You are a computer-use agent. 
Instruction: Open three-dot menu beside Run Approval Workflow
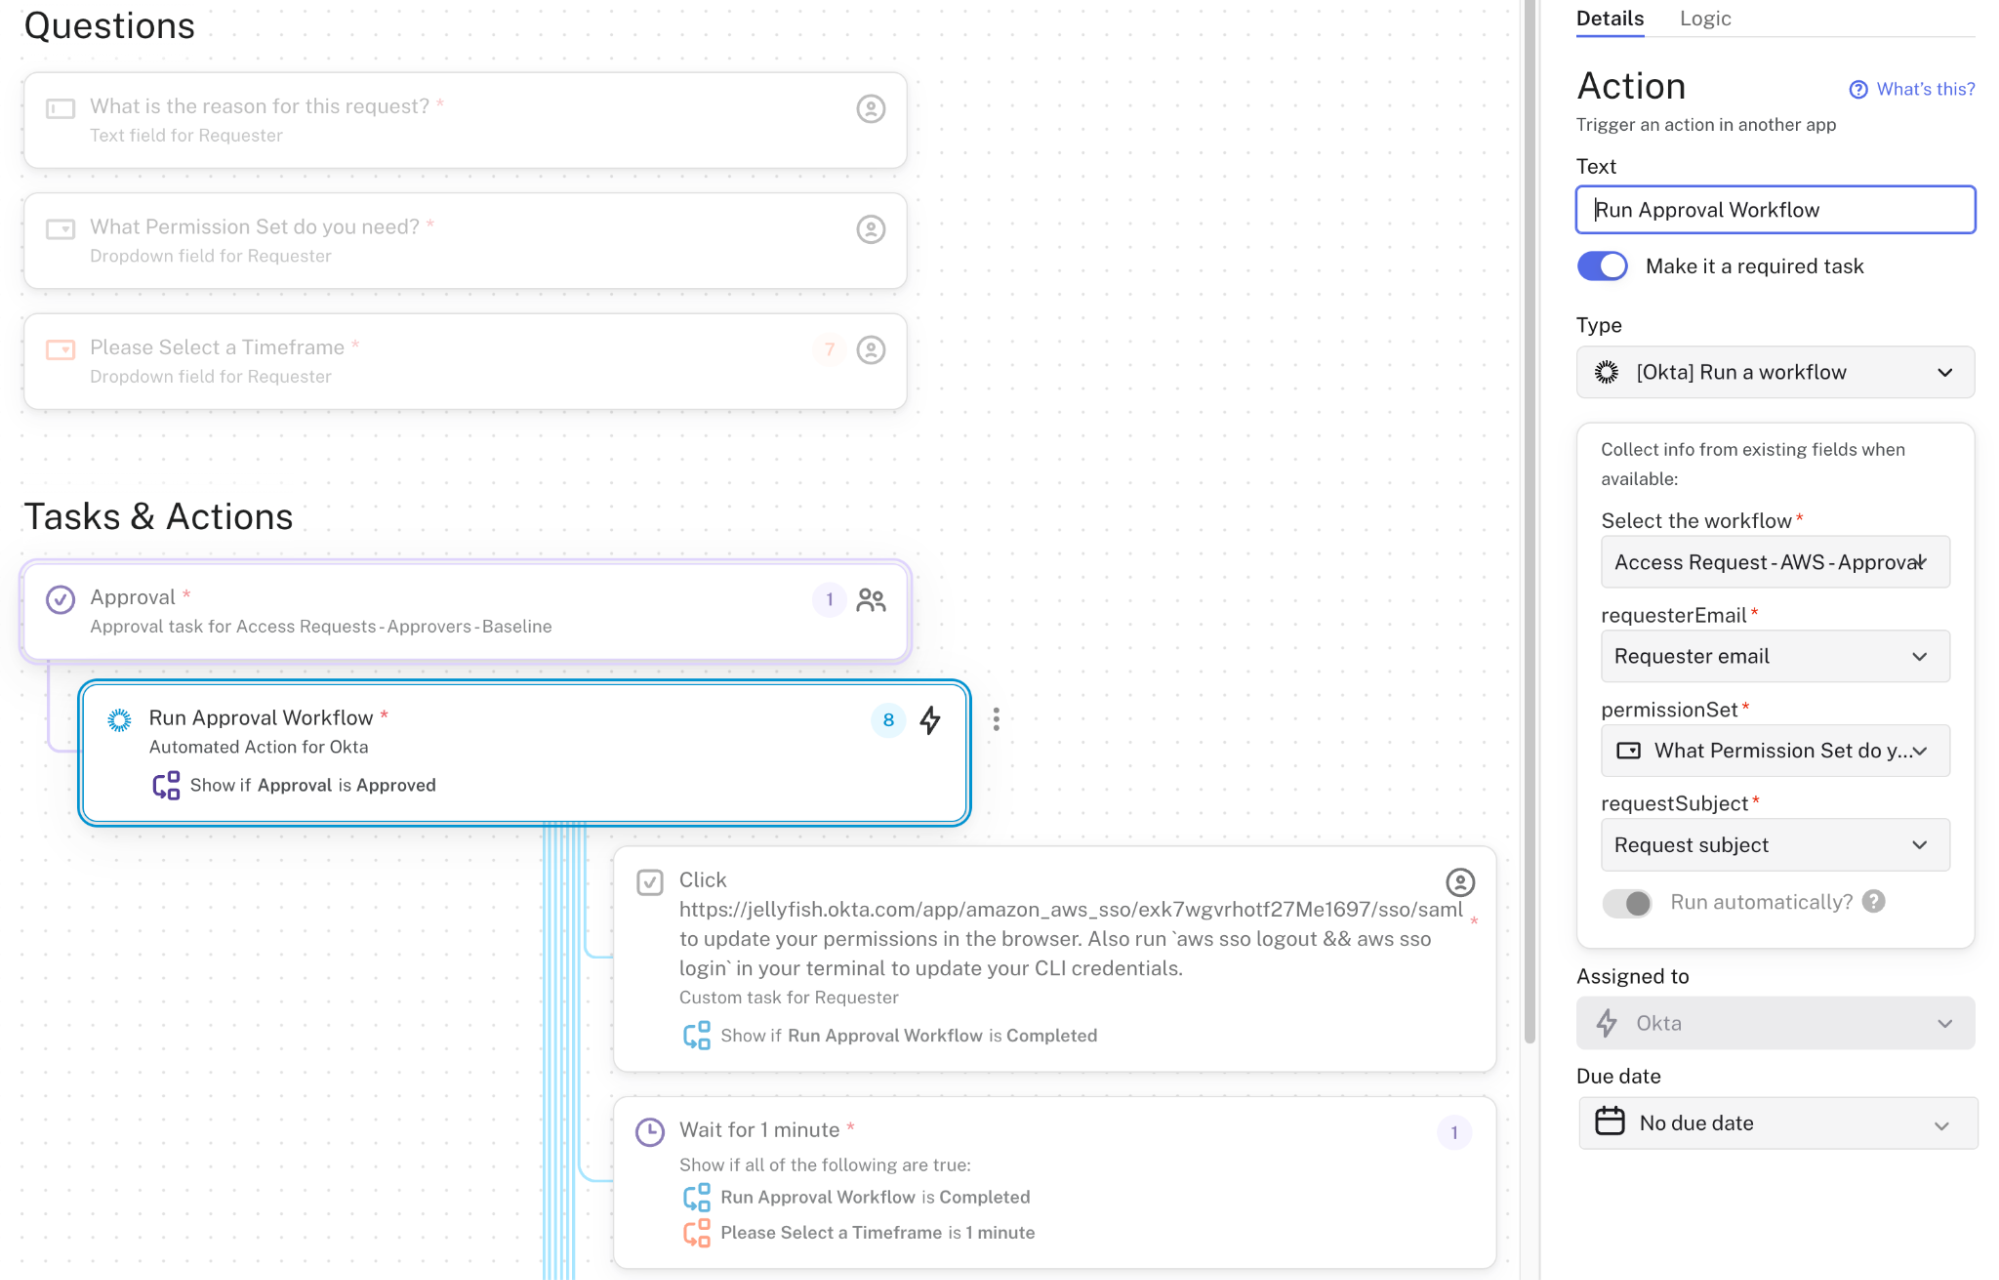(x=996, y=720)
